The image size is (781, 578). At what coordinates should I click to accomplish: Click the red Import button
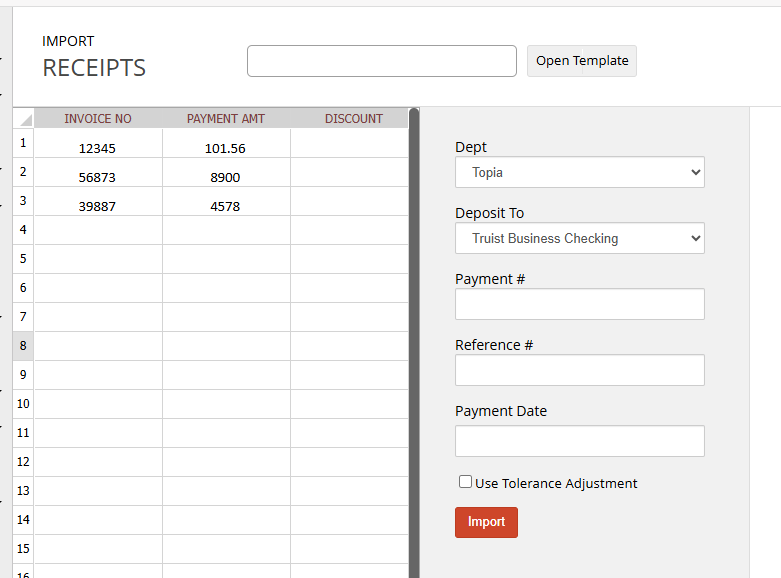(x=486, y=522)
